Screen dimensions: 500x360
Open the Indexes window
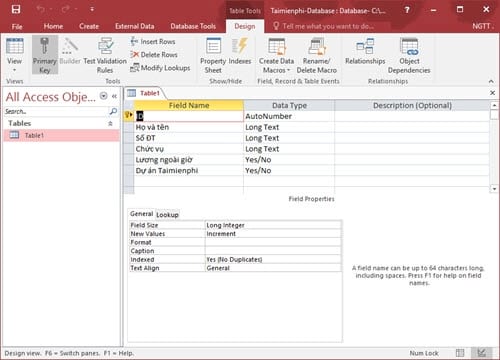240,51
